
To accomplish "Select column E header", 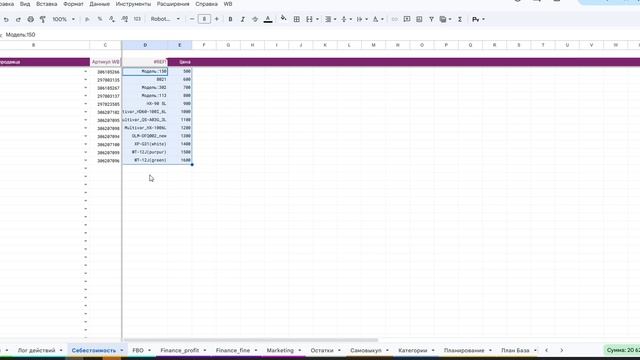I will pos(180,45).
